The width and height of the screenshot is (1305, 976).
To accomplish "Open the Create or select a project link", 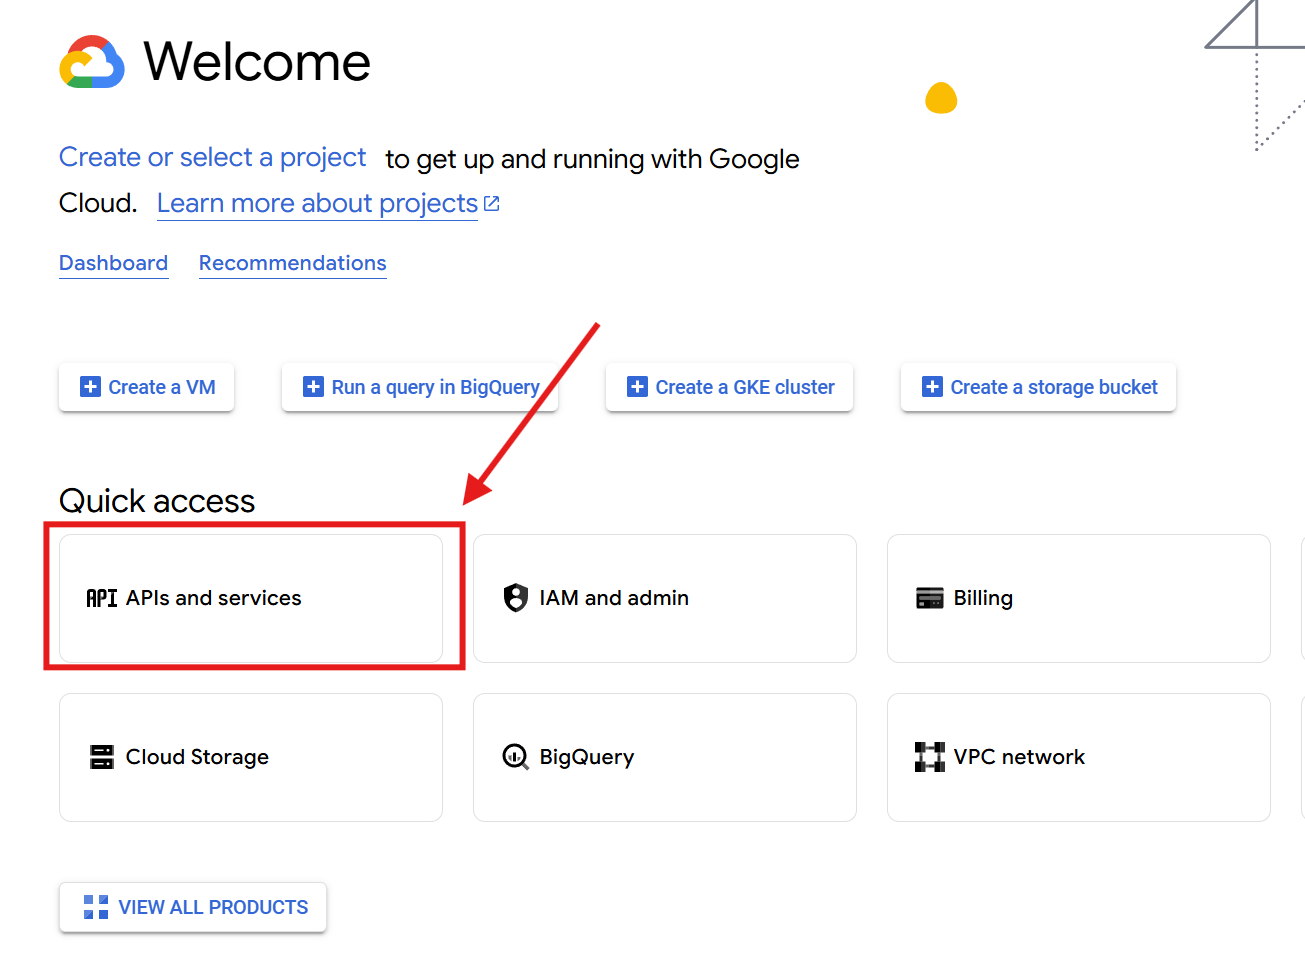I will pos(213,158).
